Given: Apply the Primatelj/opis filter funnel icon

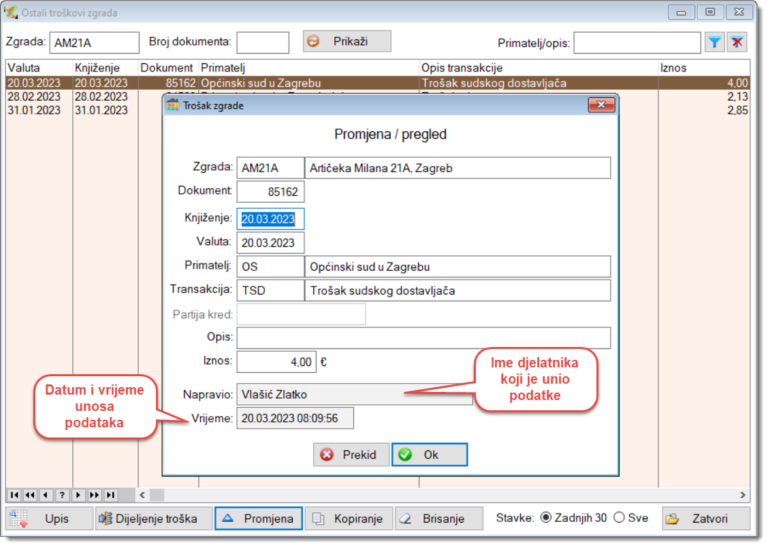Looking at the screenshot, I should pyautogui.click(x=715, y=42).
